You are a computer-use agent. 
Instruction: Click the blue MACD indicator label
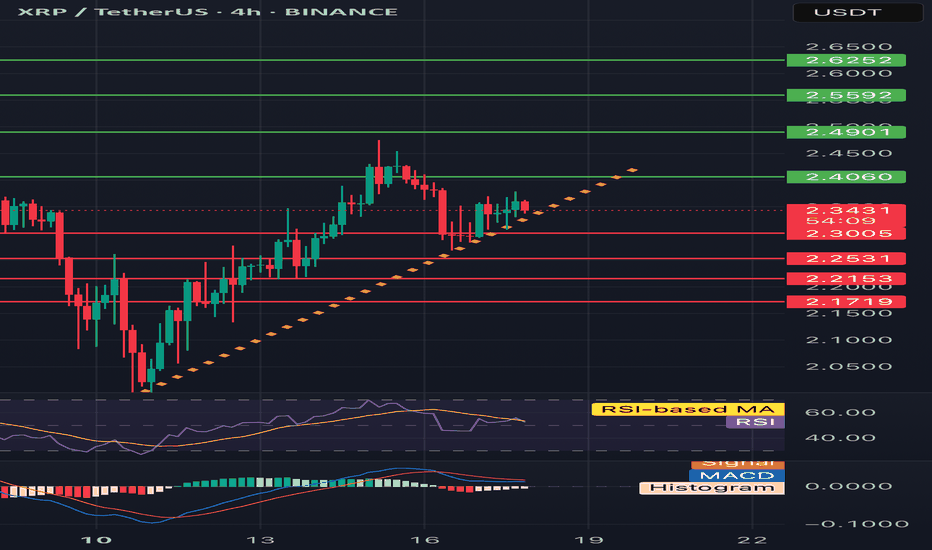coord(737,476)
